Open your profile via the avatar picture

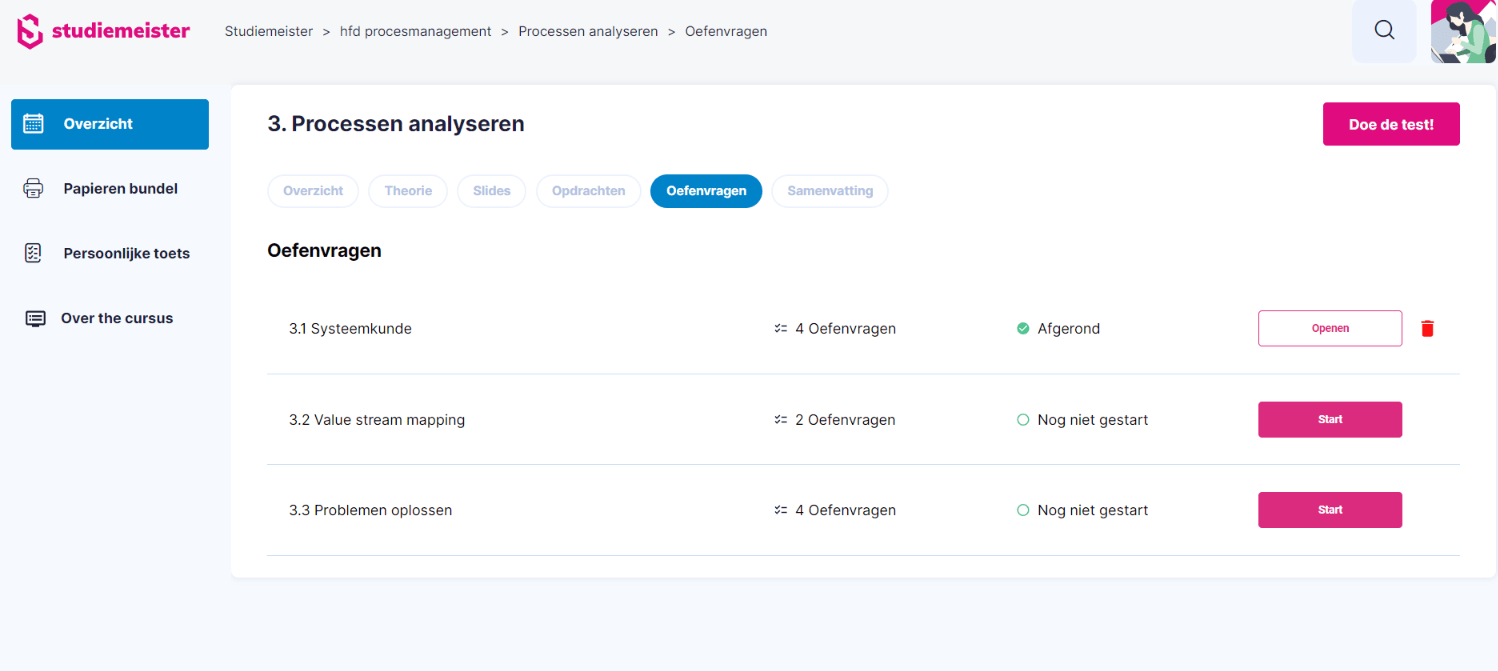(x=1463, y=30)
